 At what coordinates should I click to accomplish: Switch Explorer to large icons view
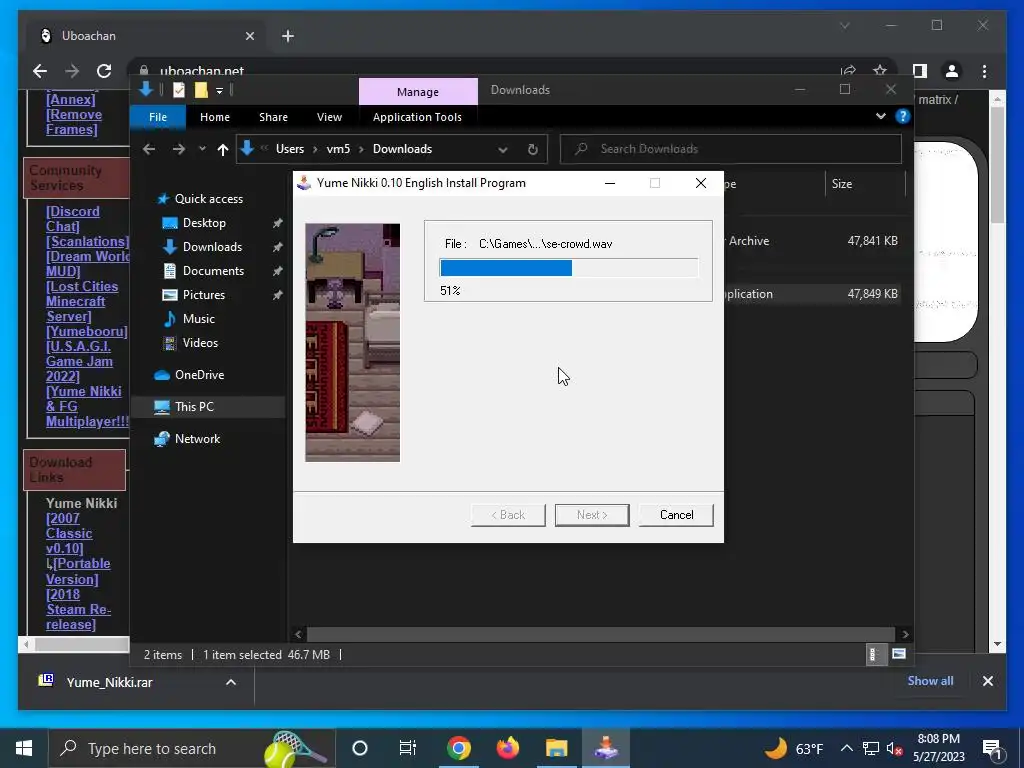click(899, 654)
